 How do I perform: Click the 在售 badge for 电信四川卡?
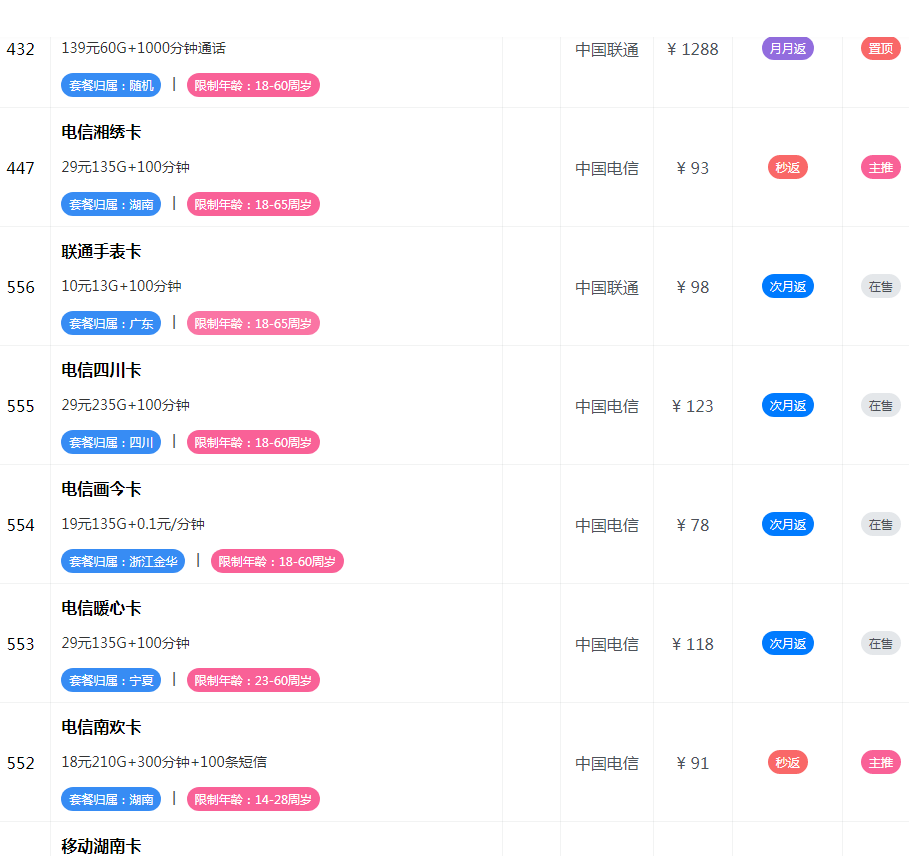point(880,405)
